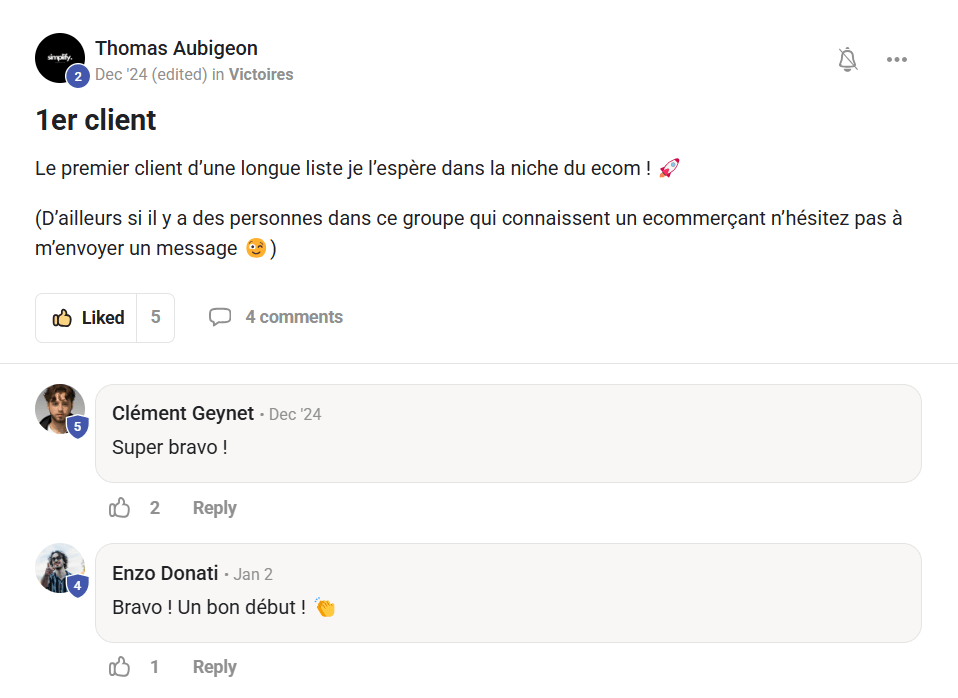The image size is (958, 698).
Task: Click the level 2 badge on Thomas's avatar
Action: (x=78, y=76)
